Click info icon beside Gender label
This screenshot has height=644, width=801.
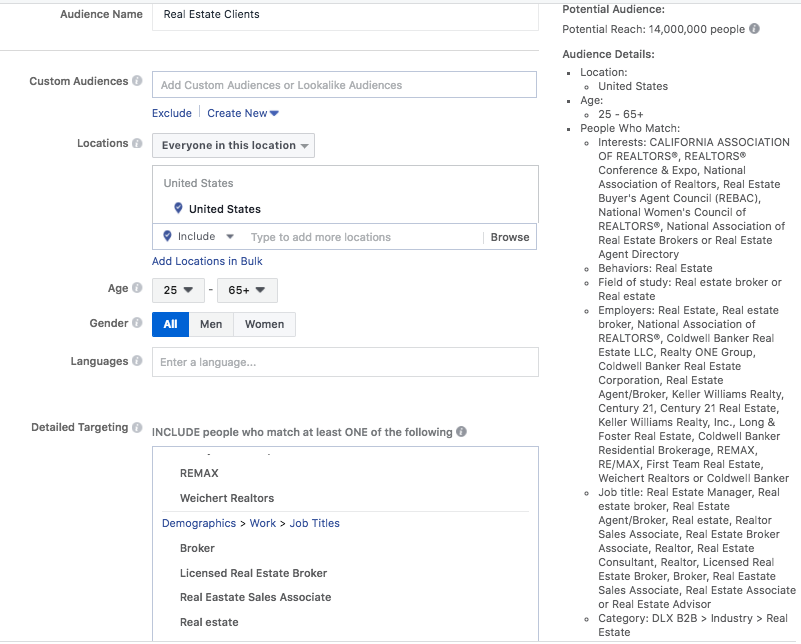tap(137, 323)
